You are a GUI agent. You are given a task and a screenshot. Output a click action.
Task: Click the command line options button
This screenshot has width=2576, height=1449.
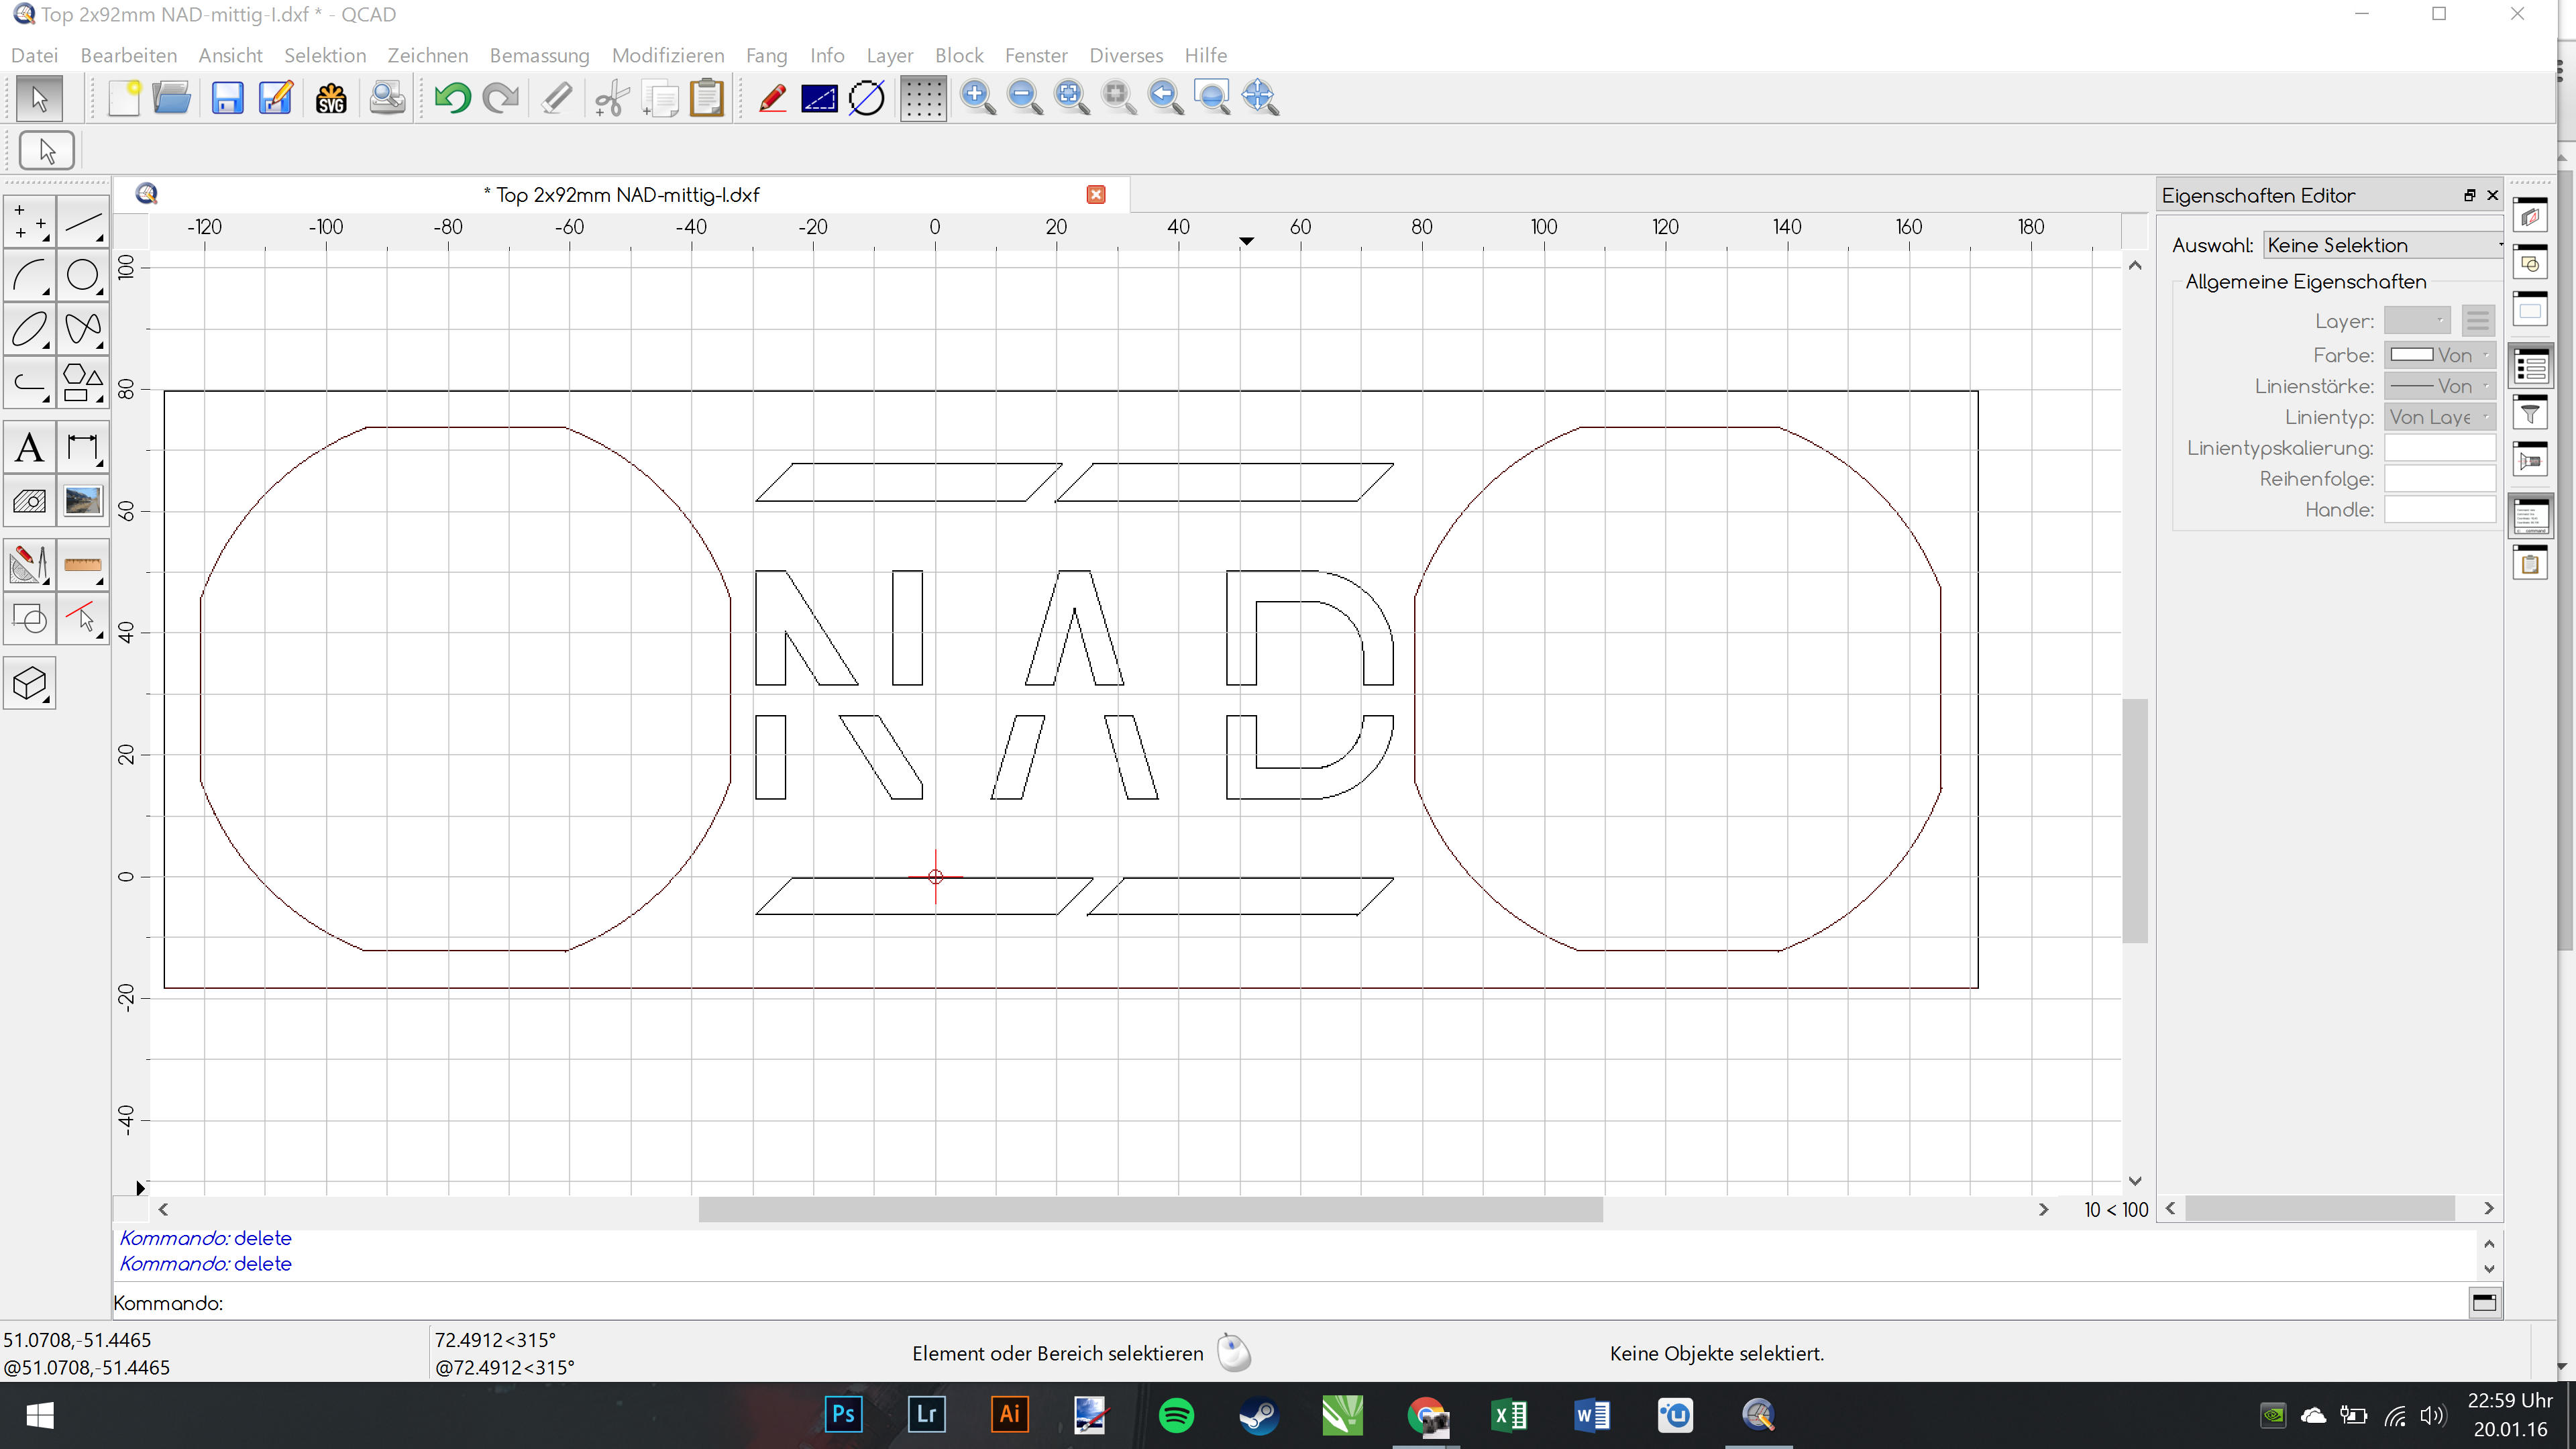click(2484, 1302)
